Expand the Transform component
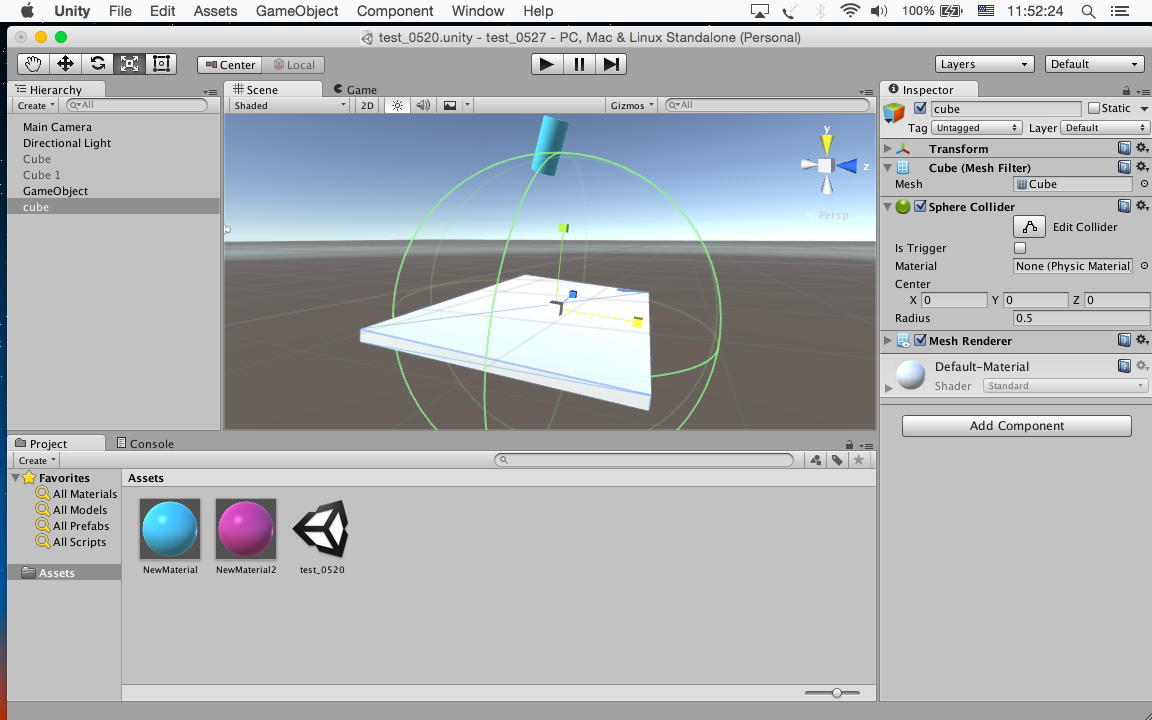Viewport: 1152px width, 720px height. tap(888, 148)
